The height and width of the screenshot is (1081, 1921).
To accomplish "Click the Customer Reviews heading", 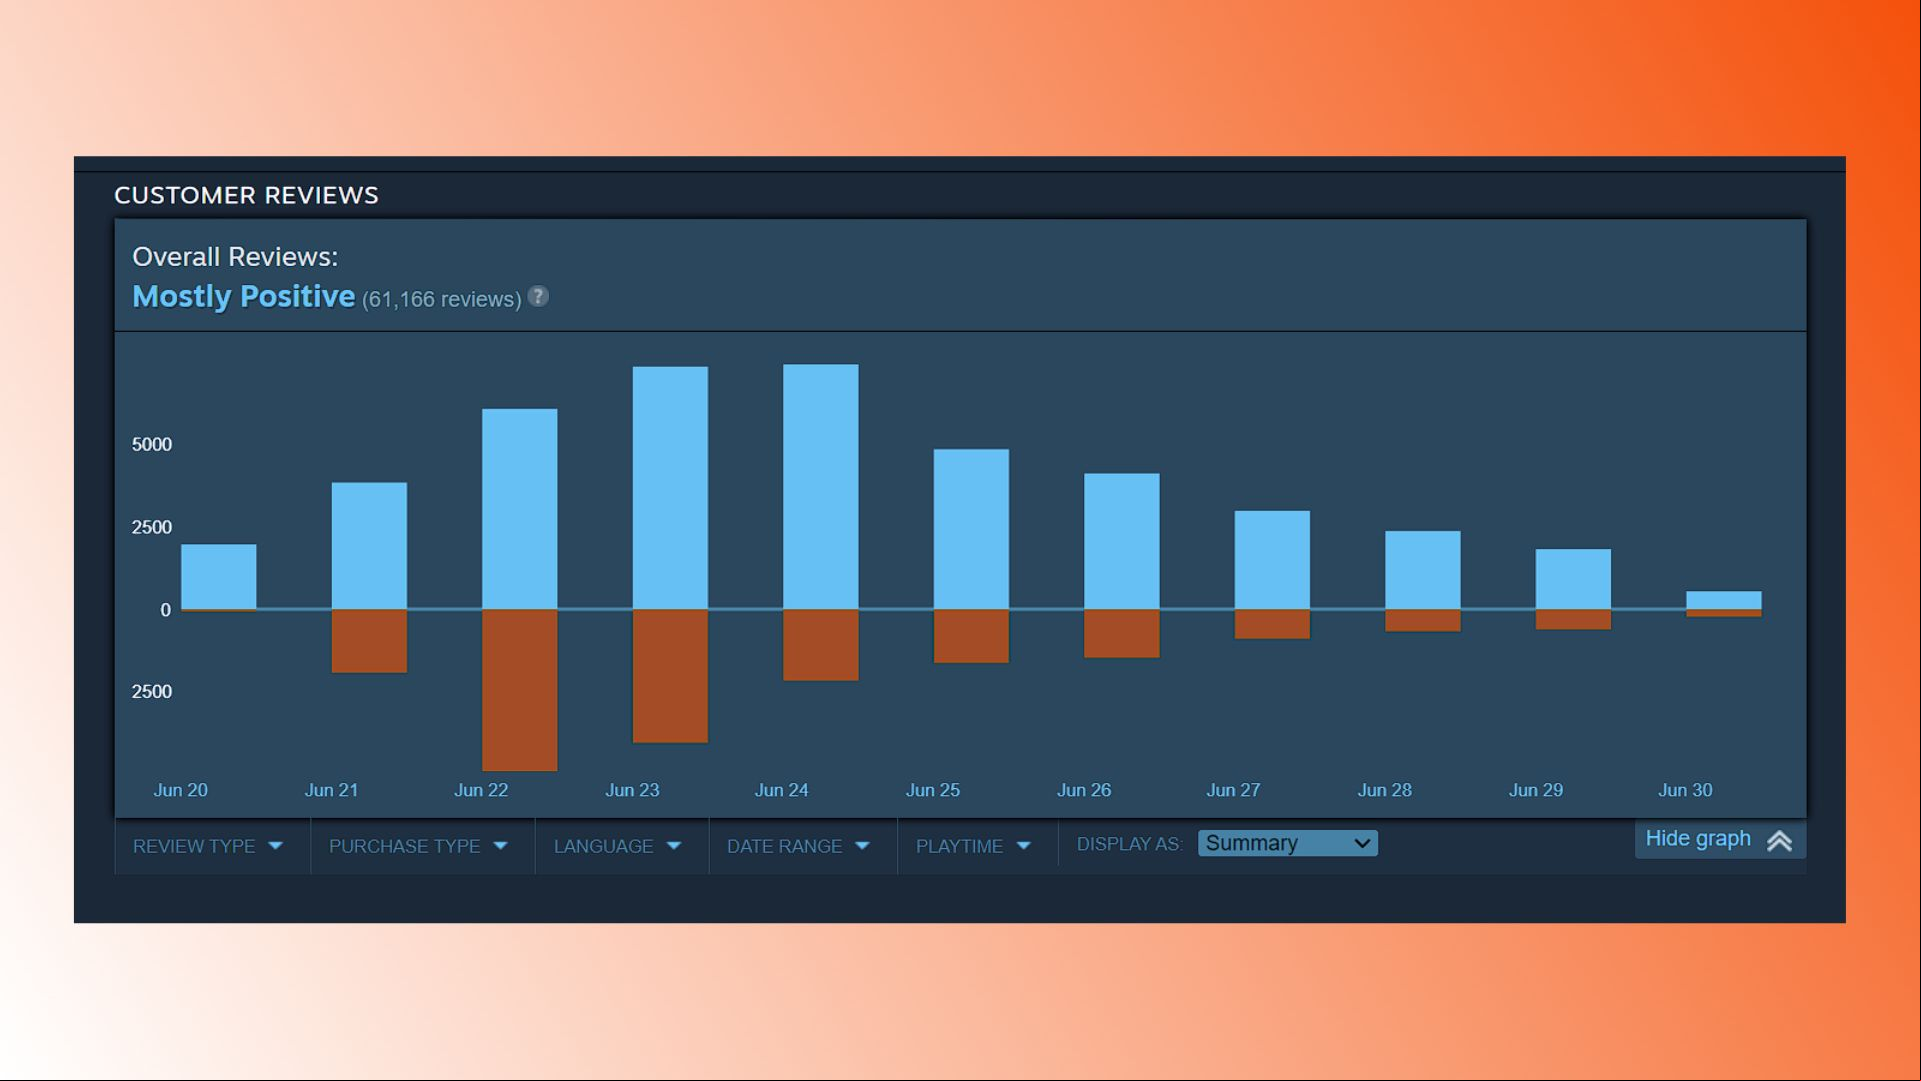I will [246, 195].
